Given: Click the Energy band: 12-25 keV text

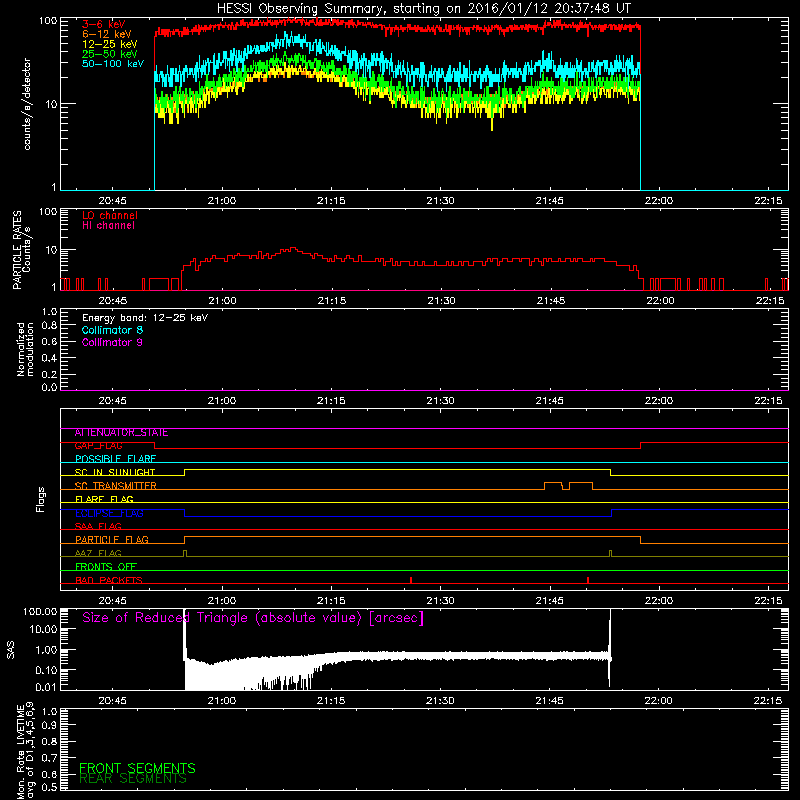Looking at the screenshot, I should click(145, 318).
